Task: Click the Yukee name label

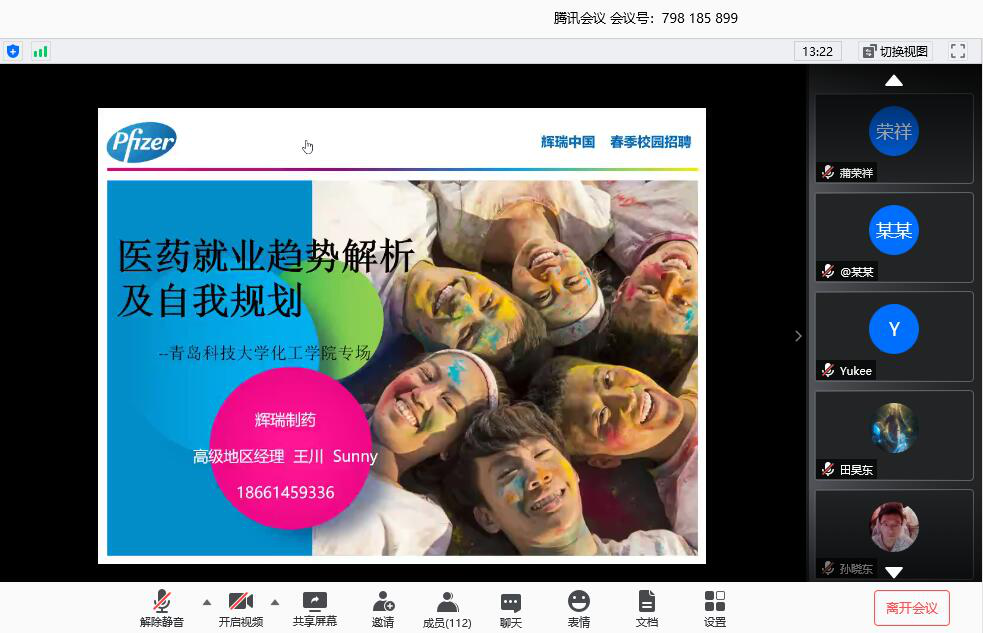Action: [856, 371]
